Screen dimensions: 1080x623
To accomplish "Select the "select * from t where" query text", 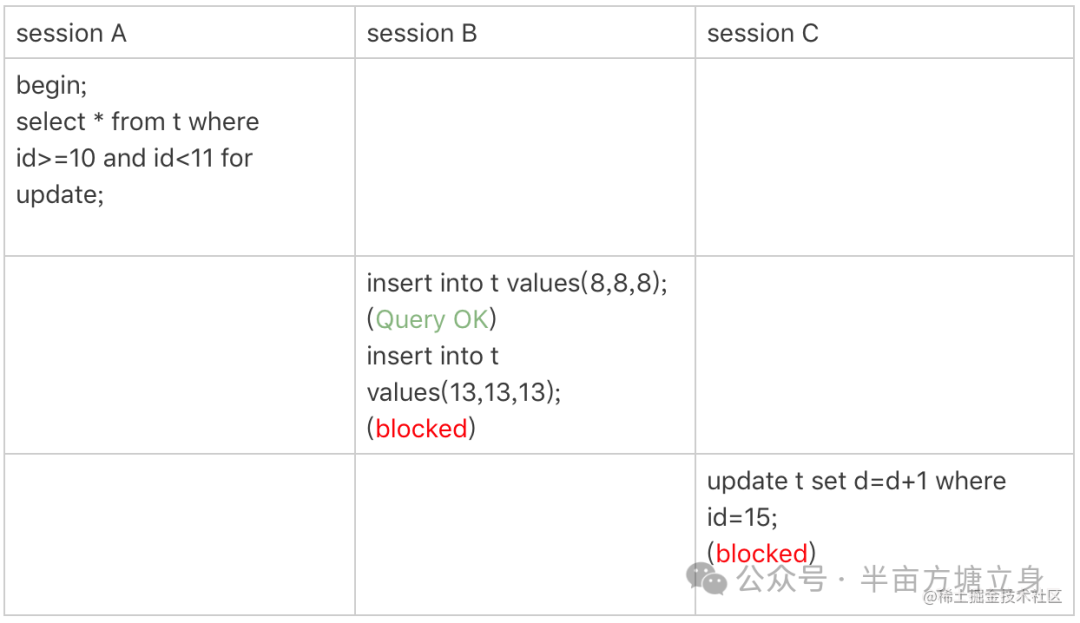I will [138, 122].
